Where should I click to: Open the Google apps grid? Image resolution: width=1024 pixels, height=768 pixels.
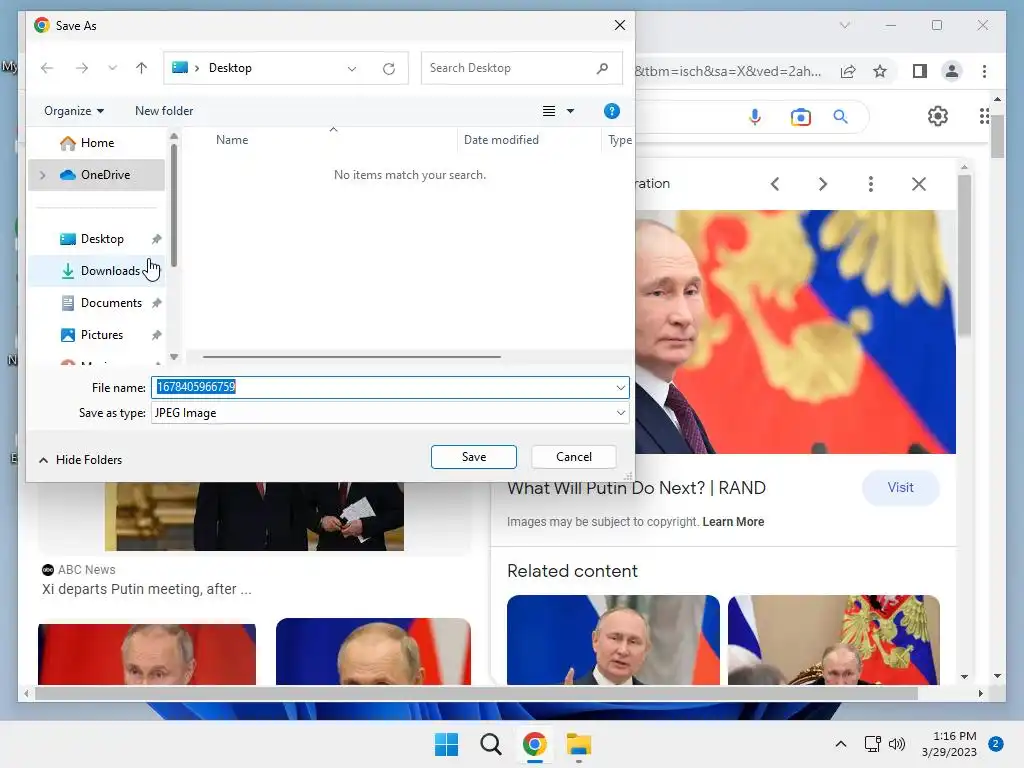985,116
